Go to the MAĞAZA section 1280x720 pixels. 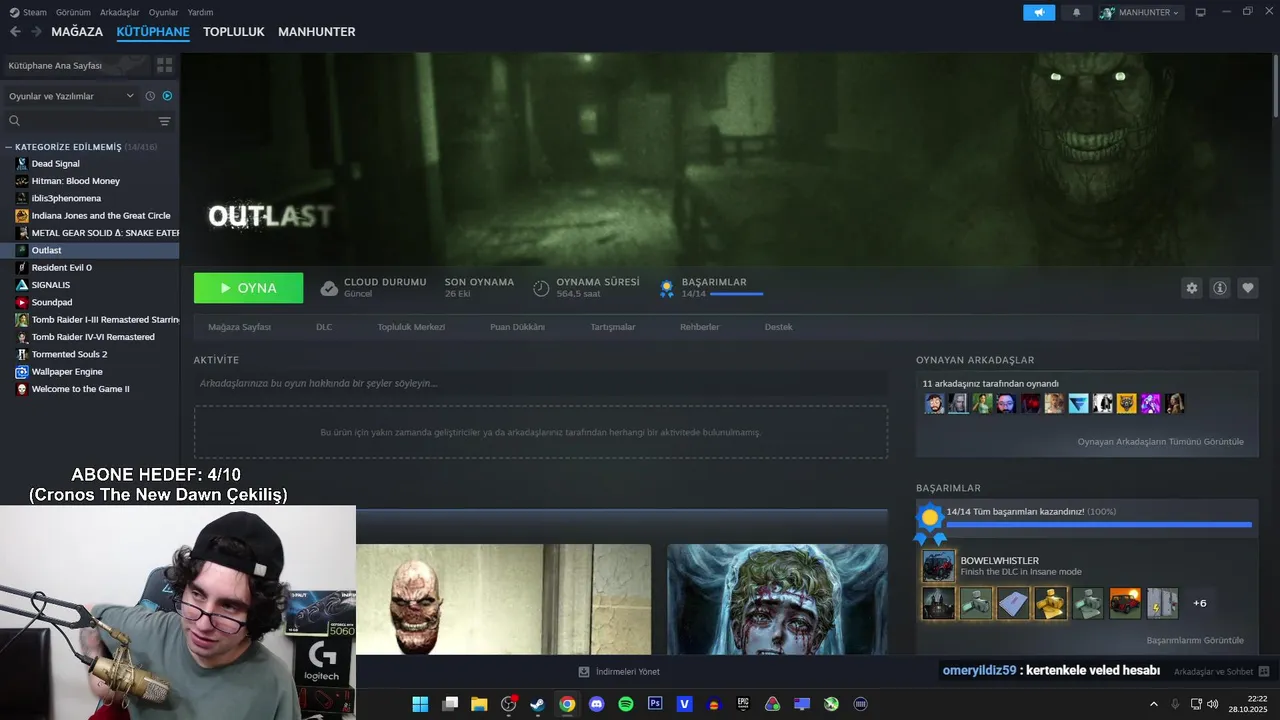point(77,32)
